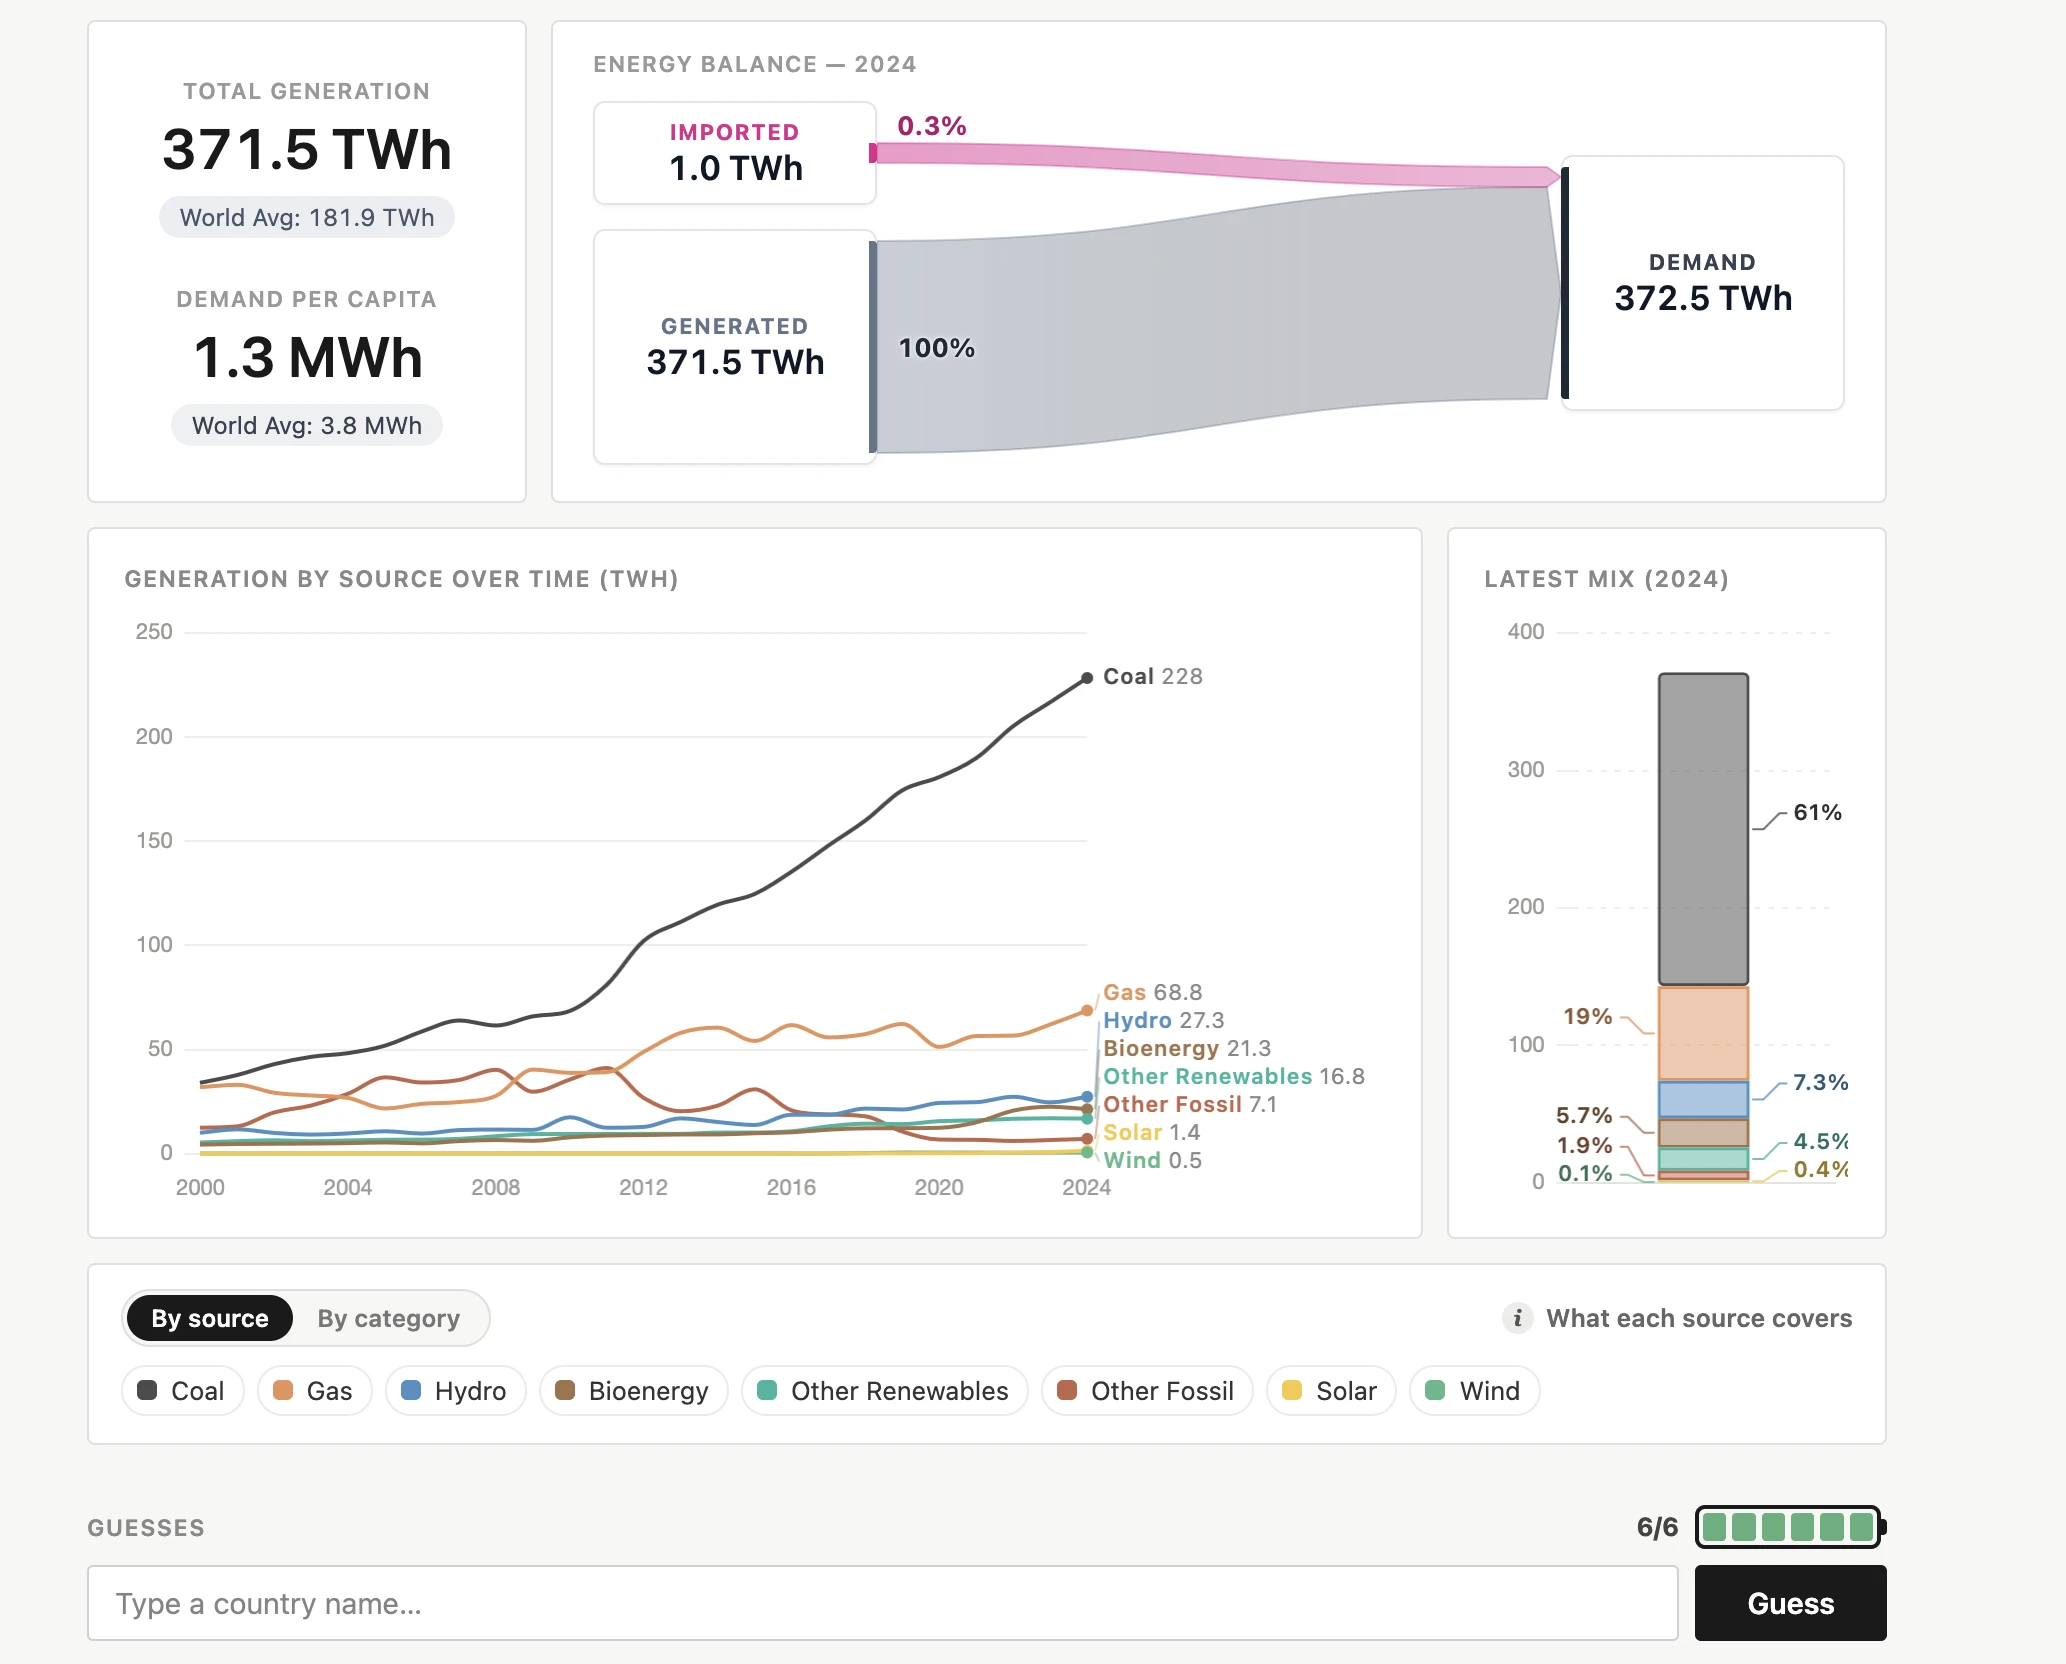
Task: Toggle the Bioenergy source chip
Action: (x=633, y=1391)
